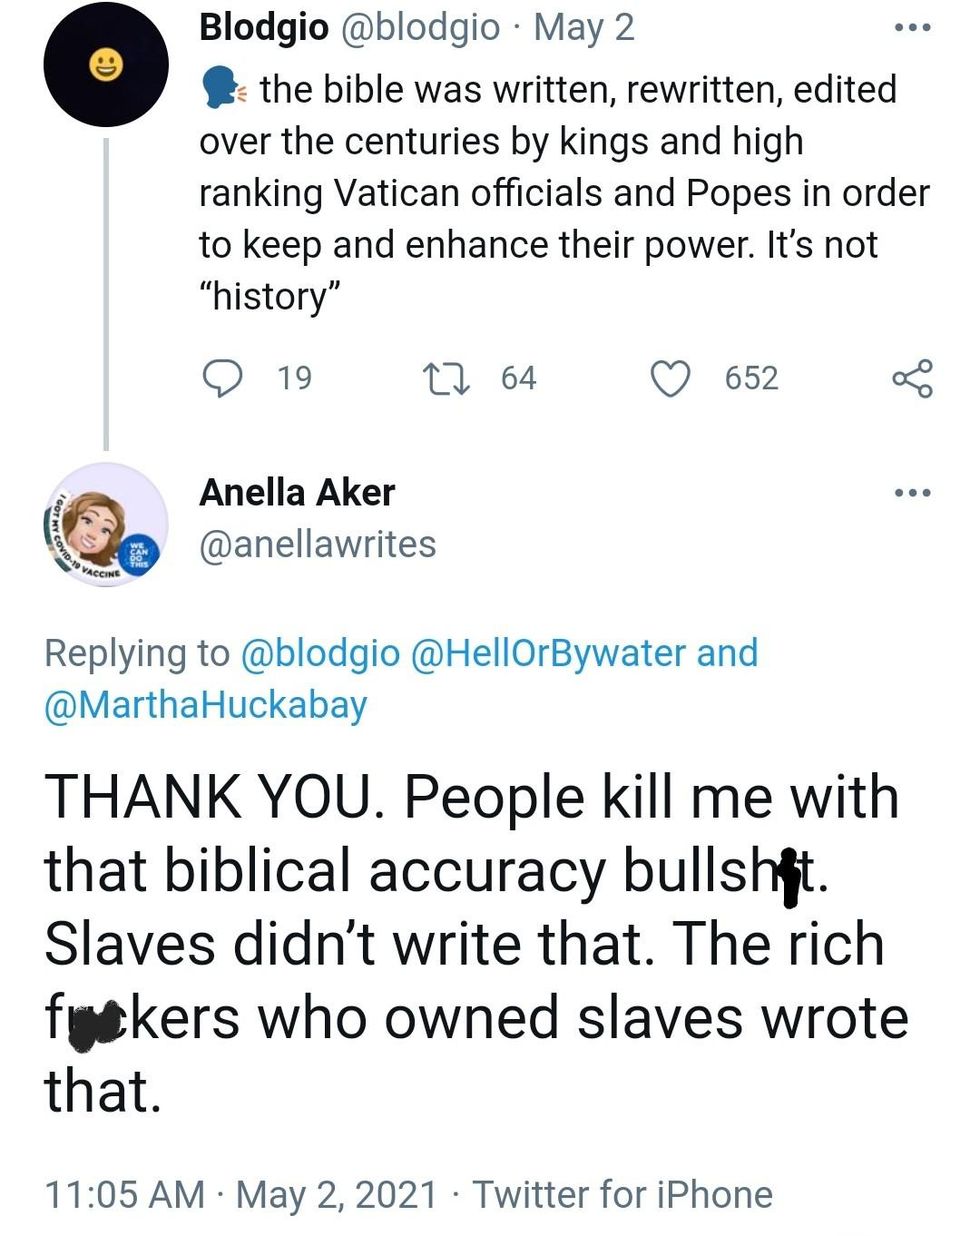Click the 64 retweets count
This screenshot has height=1236, width=980.
(518, 378)
